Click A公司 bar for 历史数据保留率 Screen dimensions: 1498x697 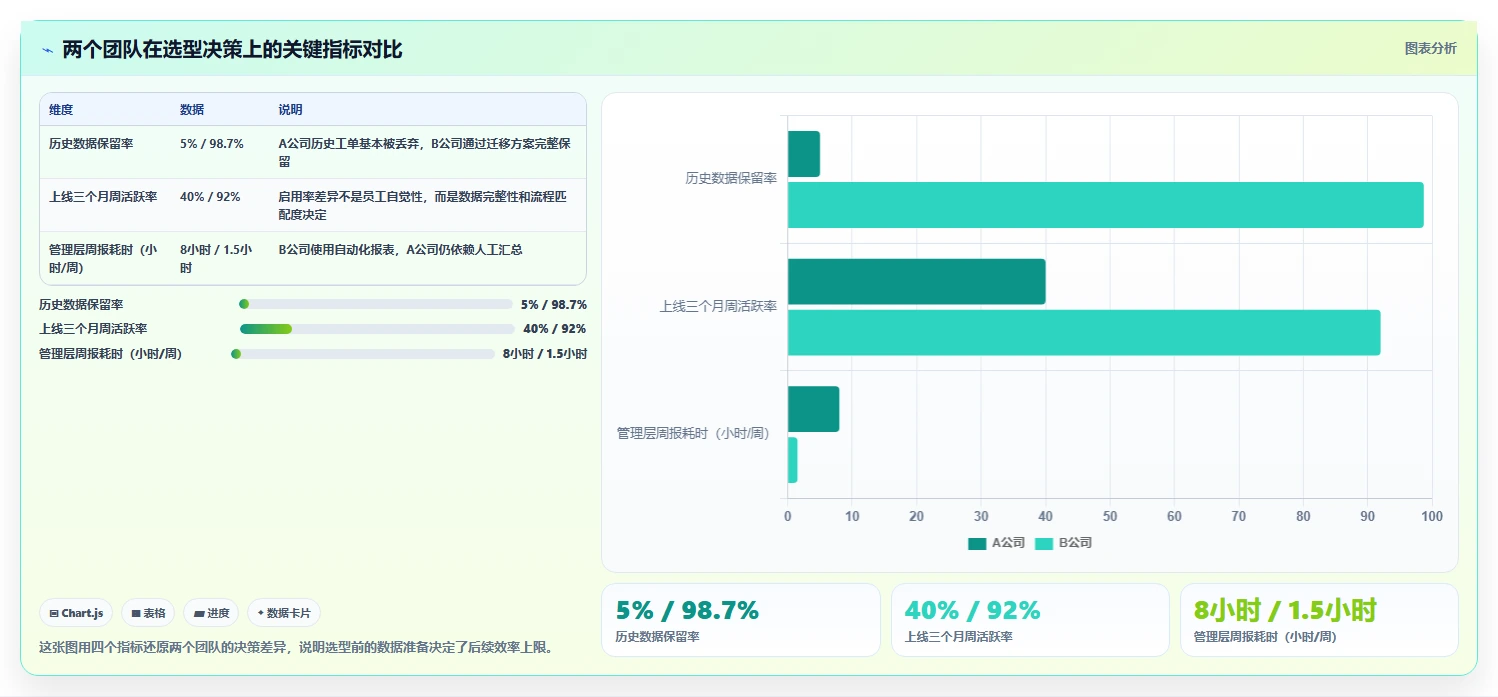click(804, 154)
